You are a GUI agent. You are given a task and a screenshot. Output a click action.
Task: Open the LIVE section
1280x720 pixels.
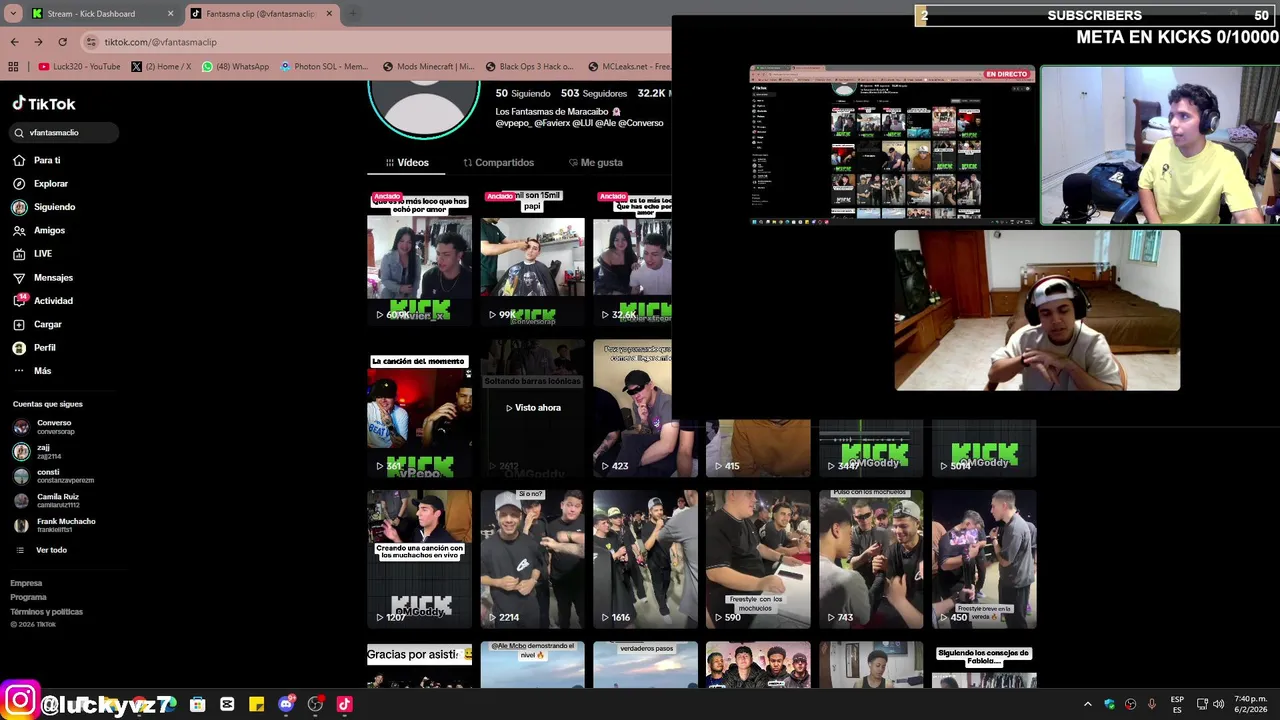[32, 254]
